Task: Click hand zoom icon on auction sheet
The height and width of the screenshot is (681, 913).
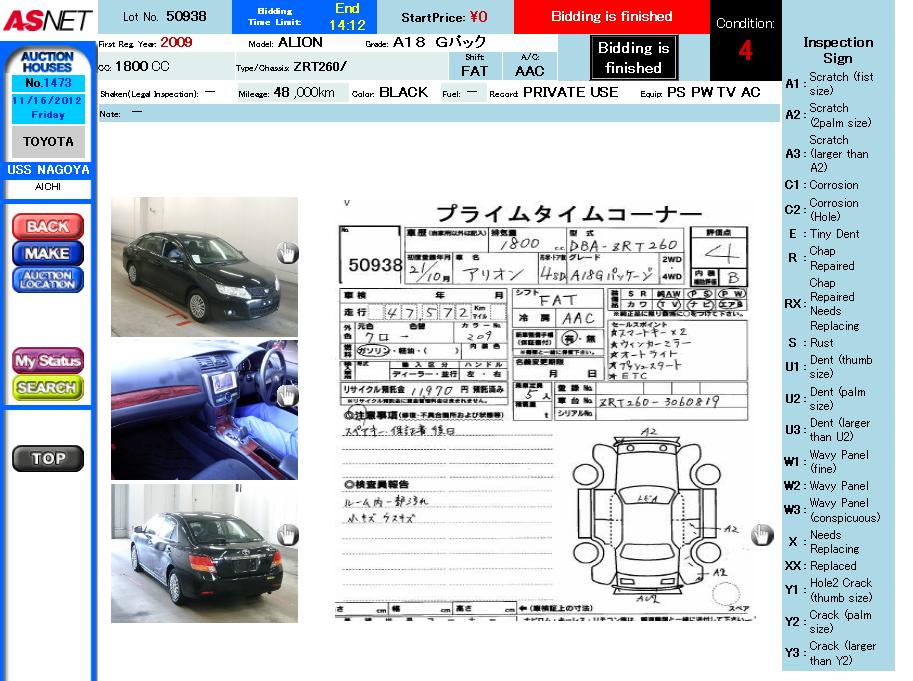Action: click(x=761, y=535)
